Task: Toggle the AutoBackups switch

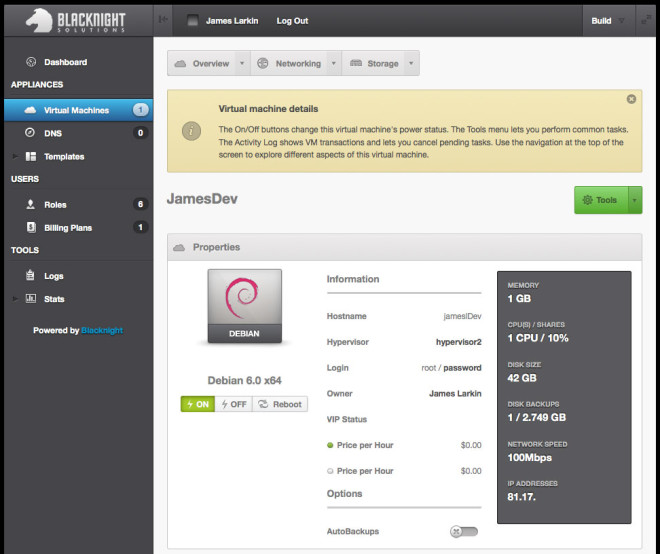Action: point(463,531)
